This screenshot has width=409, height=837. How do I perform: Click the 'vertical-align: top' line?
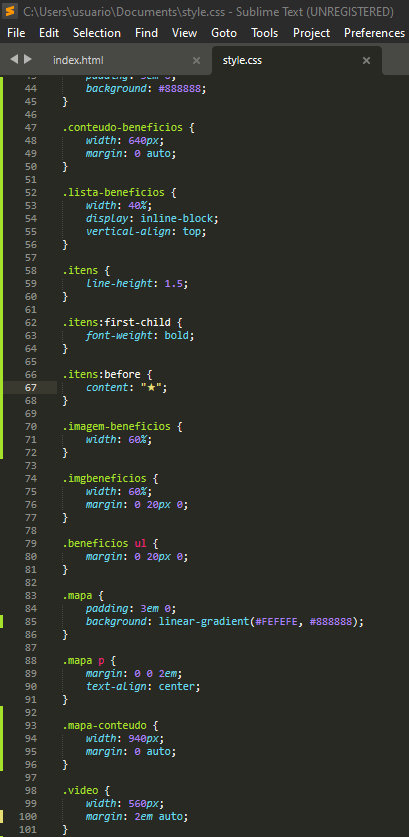pos(146,232)
